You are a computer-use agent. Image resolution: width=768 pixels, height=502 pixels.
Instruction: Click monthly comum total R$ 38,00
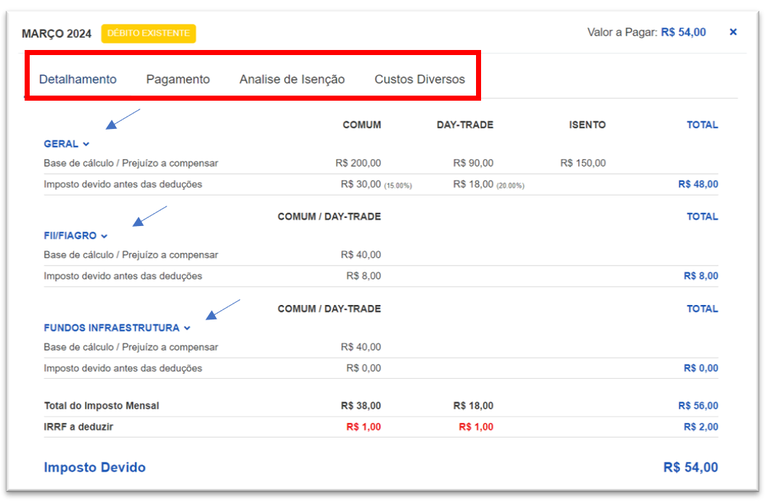361,406
